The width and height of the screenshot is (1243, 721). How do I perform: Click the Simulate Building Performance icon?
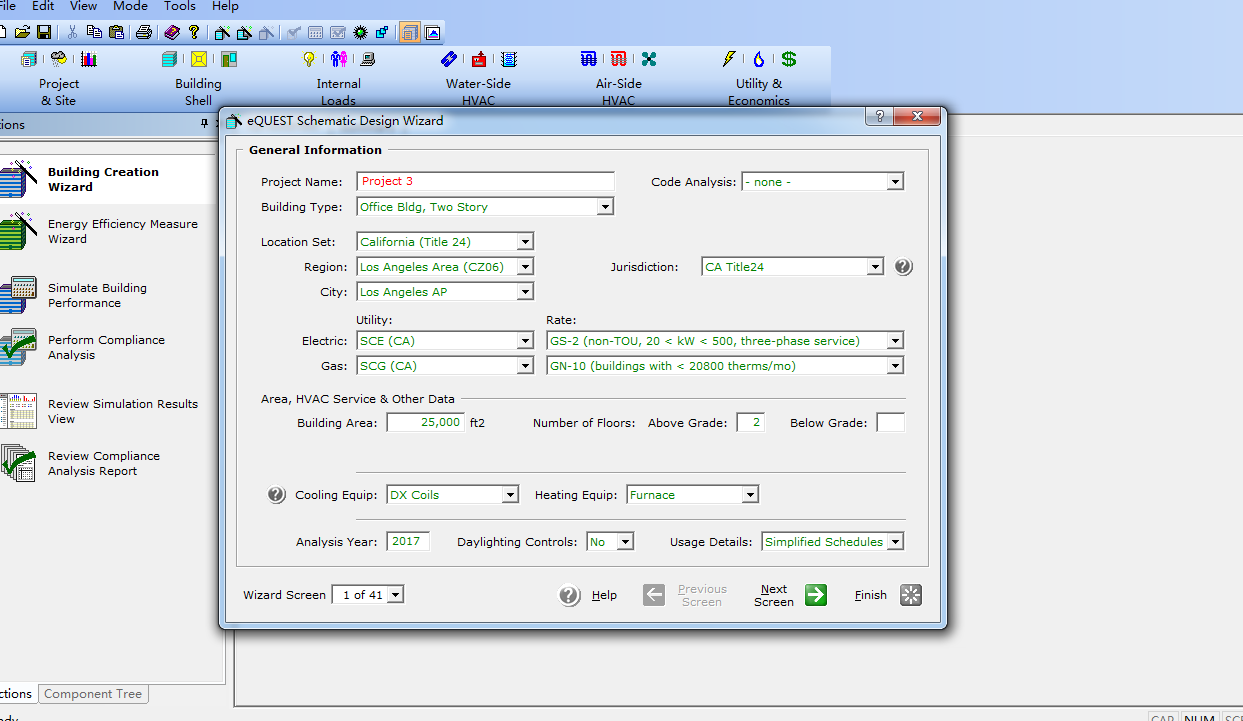pyautogui.click(x=18, y=295)
